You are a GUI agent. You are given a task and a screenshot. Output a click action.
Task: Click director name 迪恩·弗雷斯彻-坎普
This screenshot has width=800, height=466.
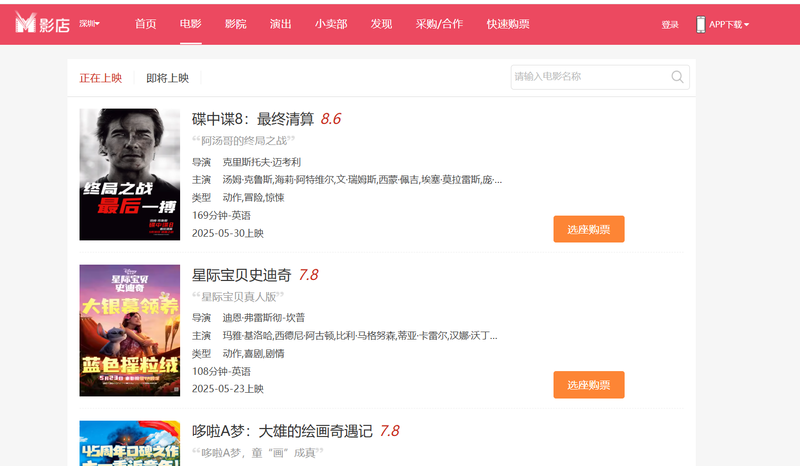pos(263,318)
